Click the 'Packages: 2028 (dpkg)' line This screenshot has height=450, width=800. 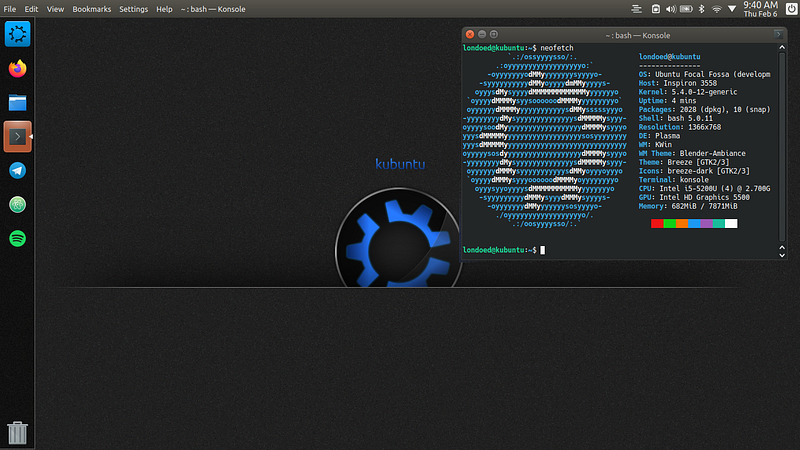tap(704, 110)
